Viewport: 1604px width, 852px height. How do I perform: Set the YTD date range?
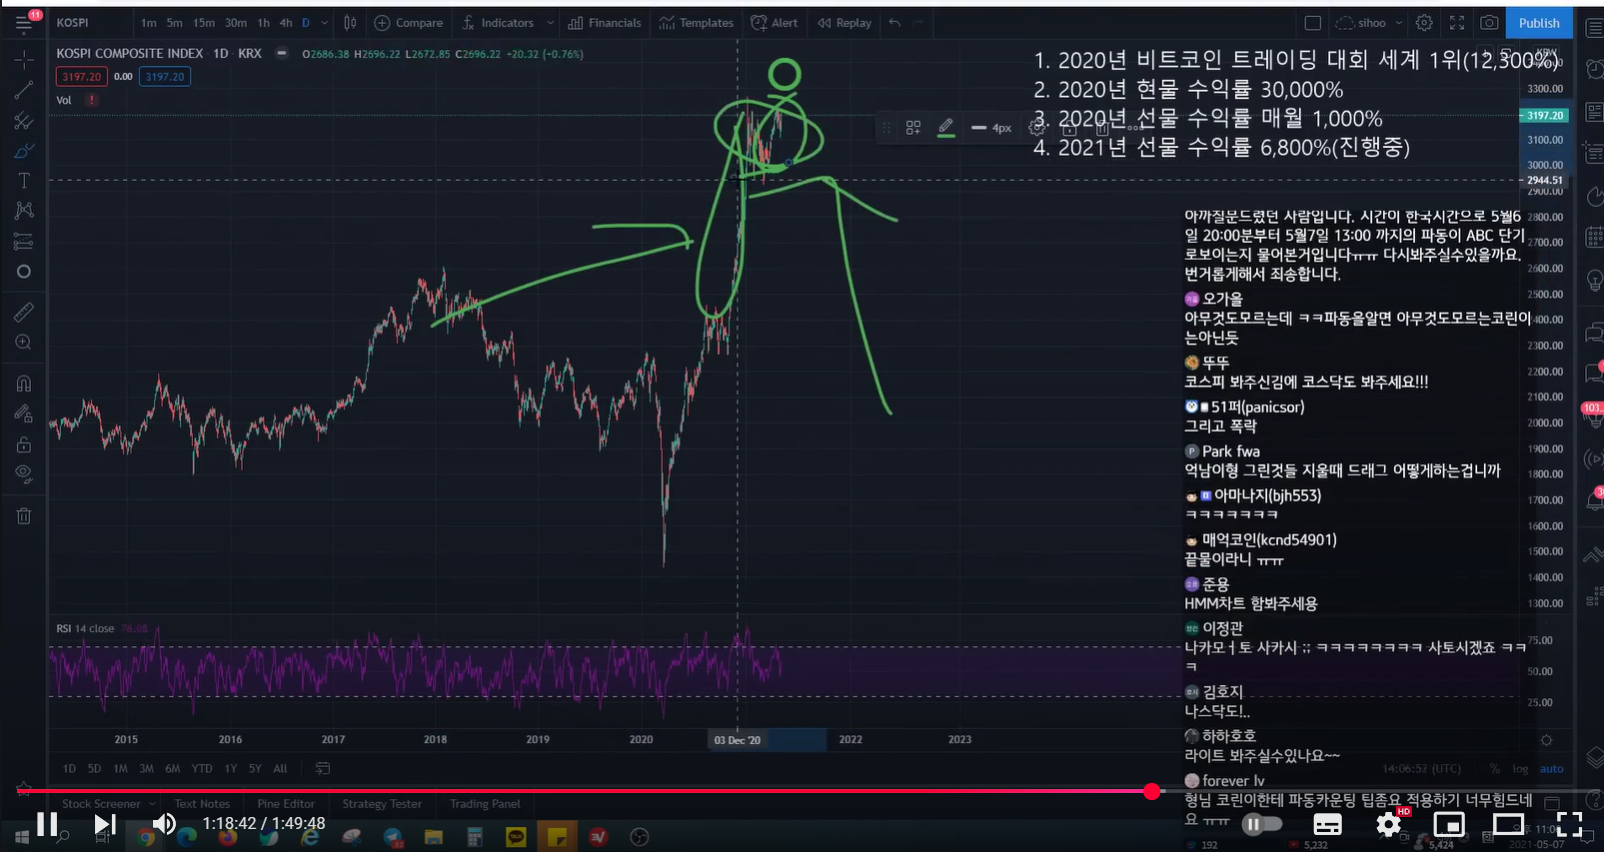[x=202, y=769]
